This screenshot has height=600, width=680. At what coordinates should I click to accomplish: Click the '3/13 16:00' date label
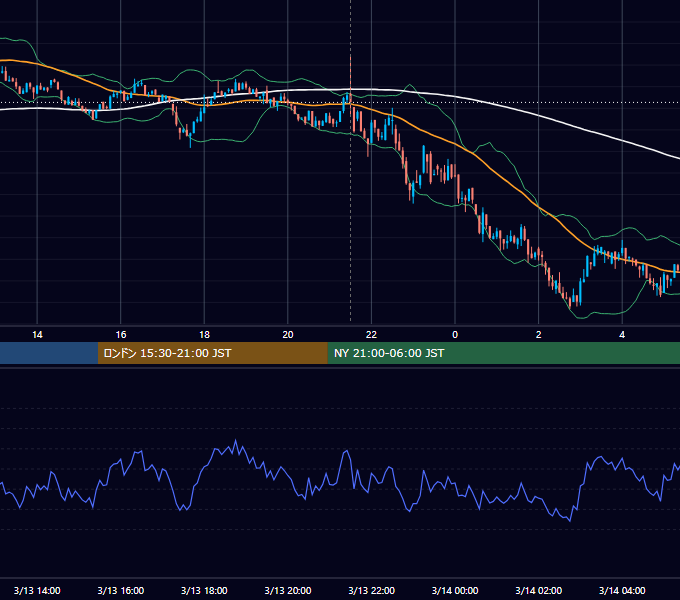(x=121, y=590)
